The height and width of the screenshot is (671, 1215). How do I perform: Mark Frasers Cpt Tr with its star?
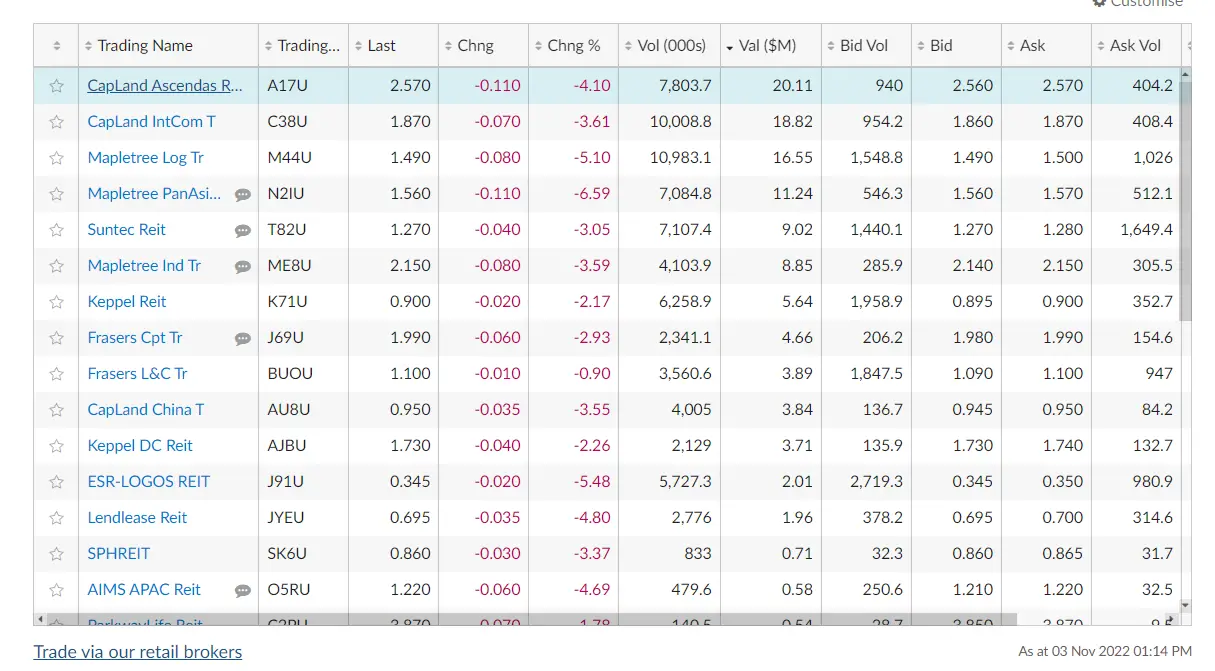click(56, 338)
